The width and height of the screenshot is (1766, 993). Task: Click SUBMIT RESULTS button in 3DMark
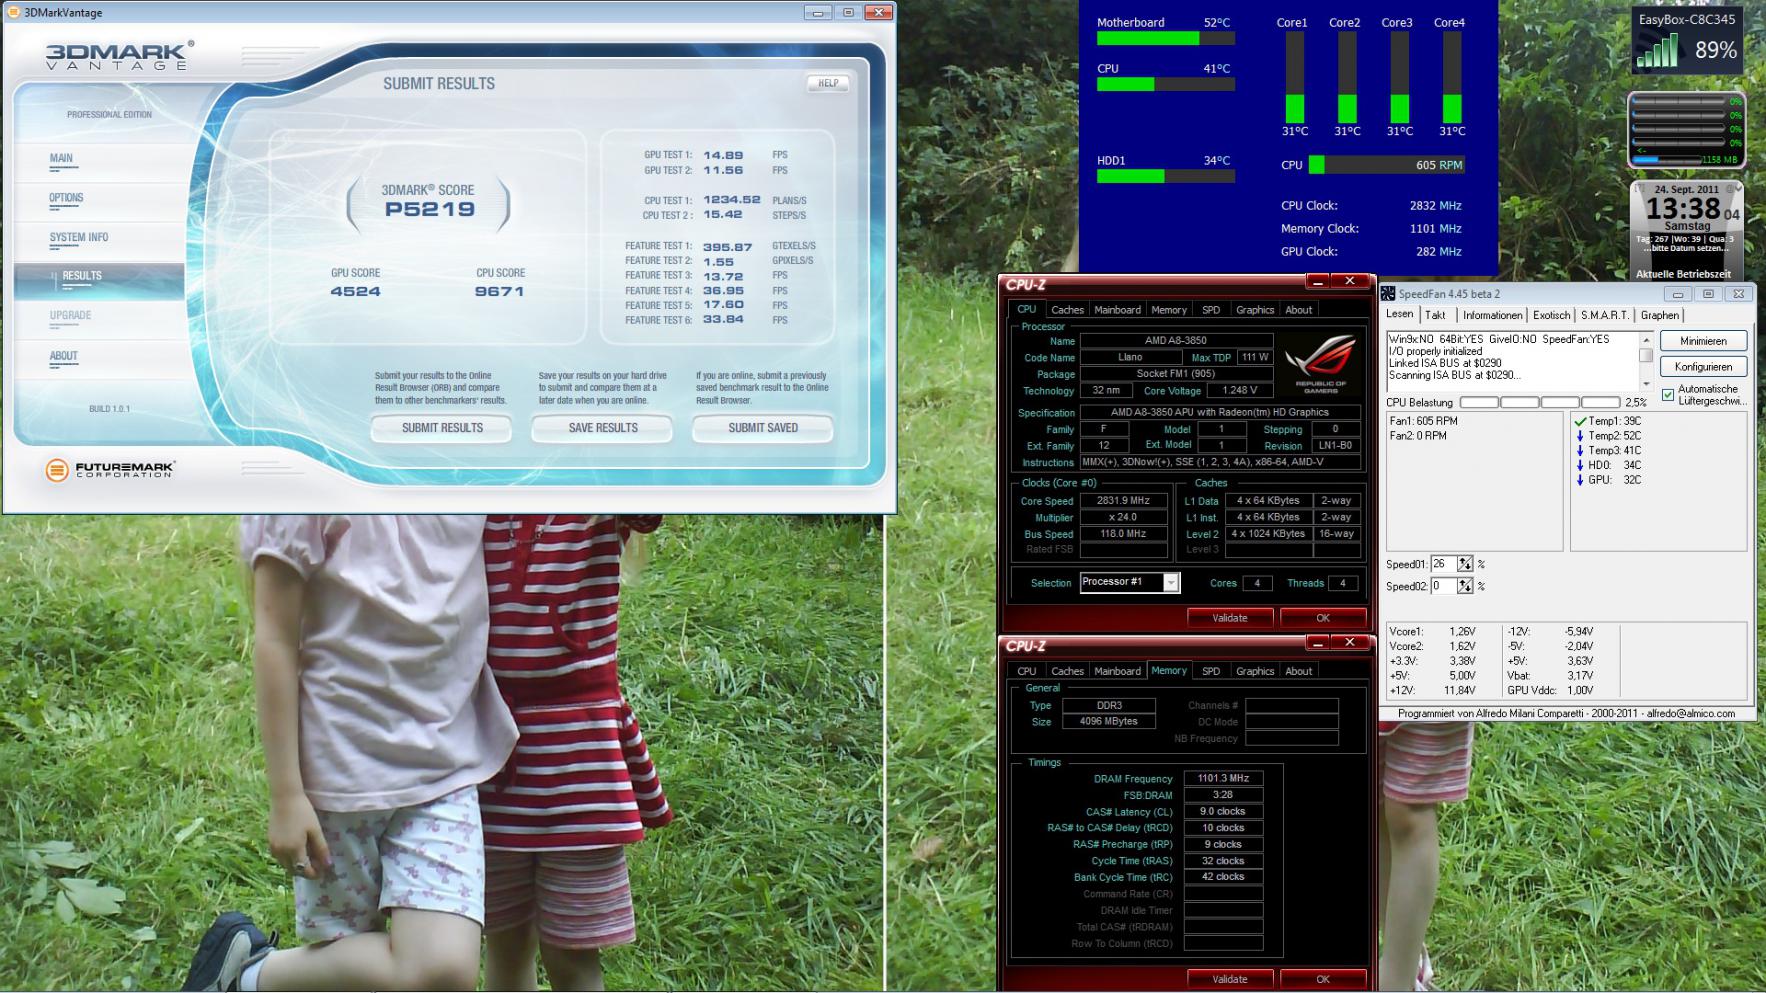pyautogui.click(x=442, y=428)
